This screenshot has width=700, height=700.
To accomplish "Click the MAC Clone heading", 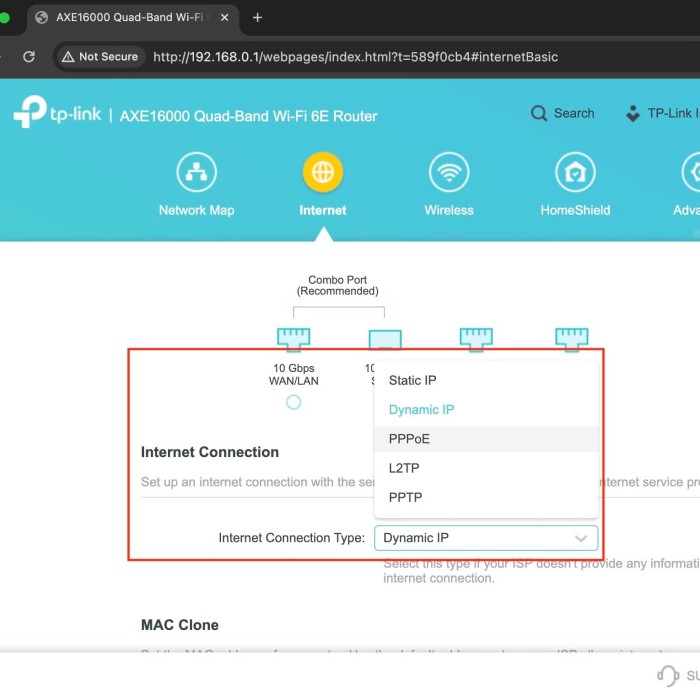I will point(180,625).
